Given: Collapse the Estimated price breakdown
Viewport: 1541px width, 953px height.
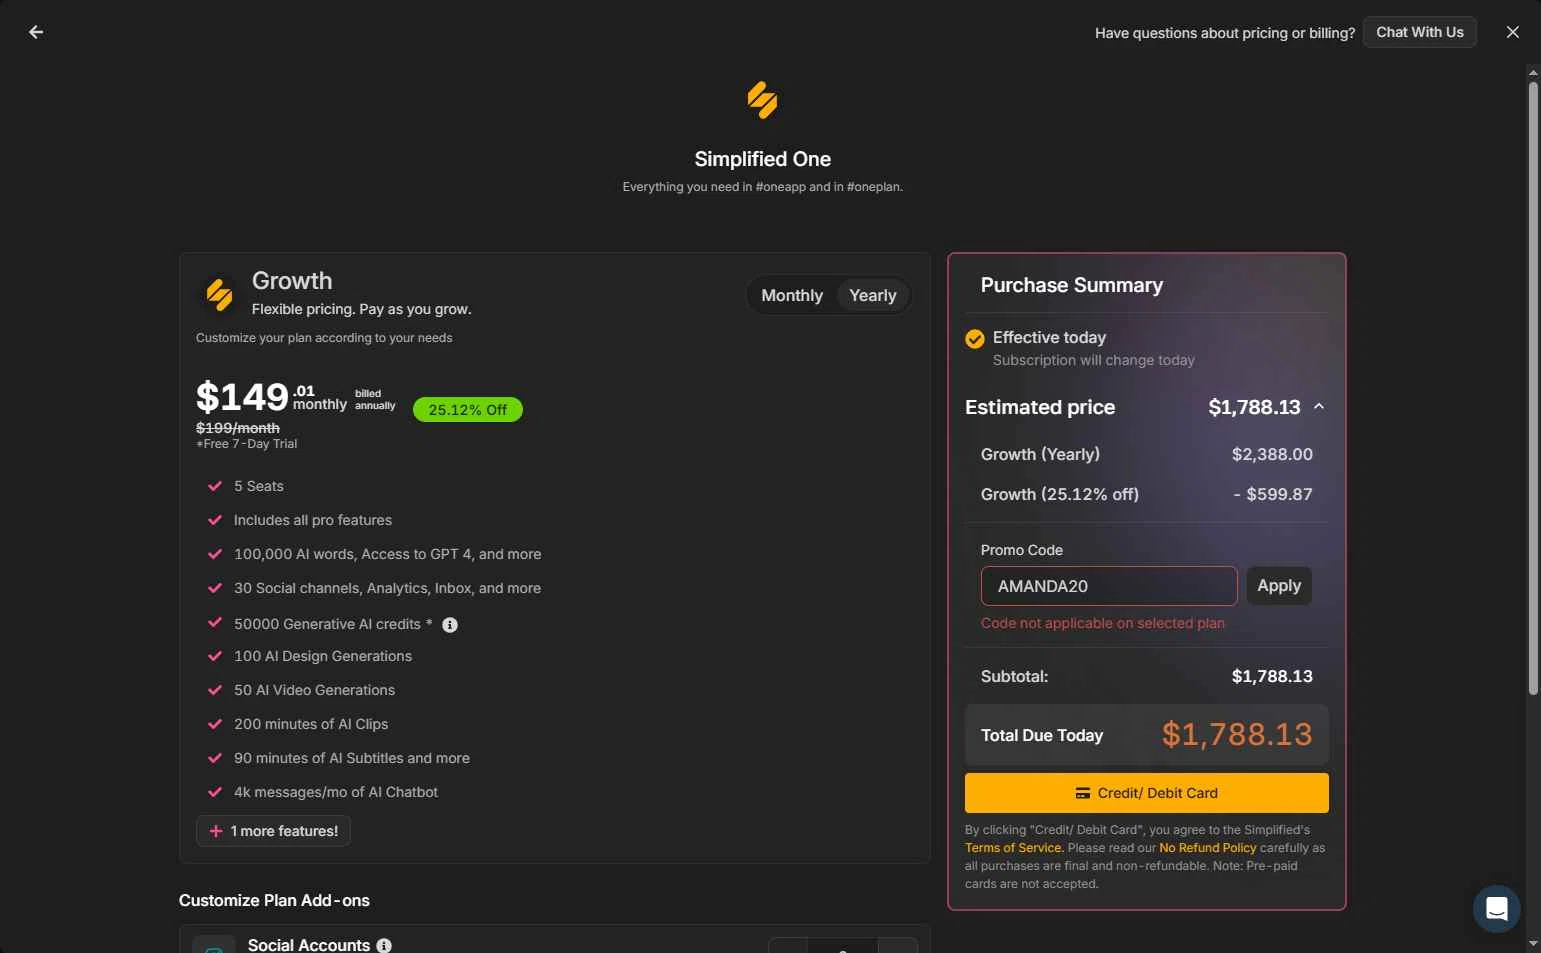Looking at the screenshot, I should tap(1319, 406).
